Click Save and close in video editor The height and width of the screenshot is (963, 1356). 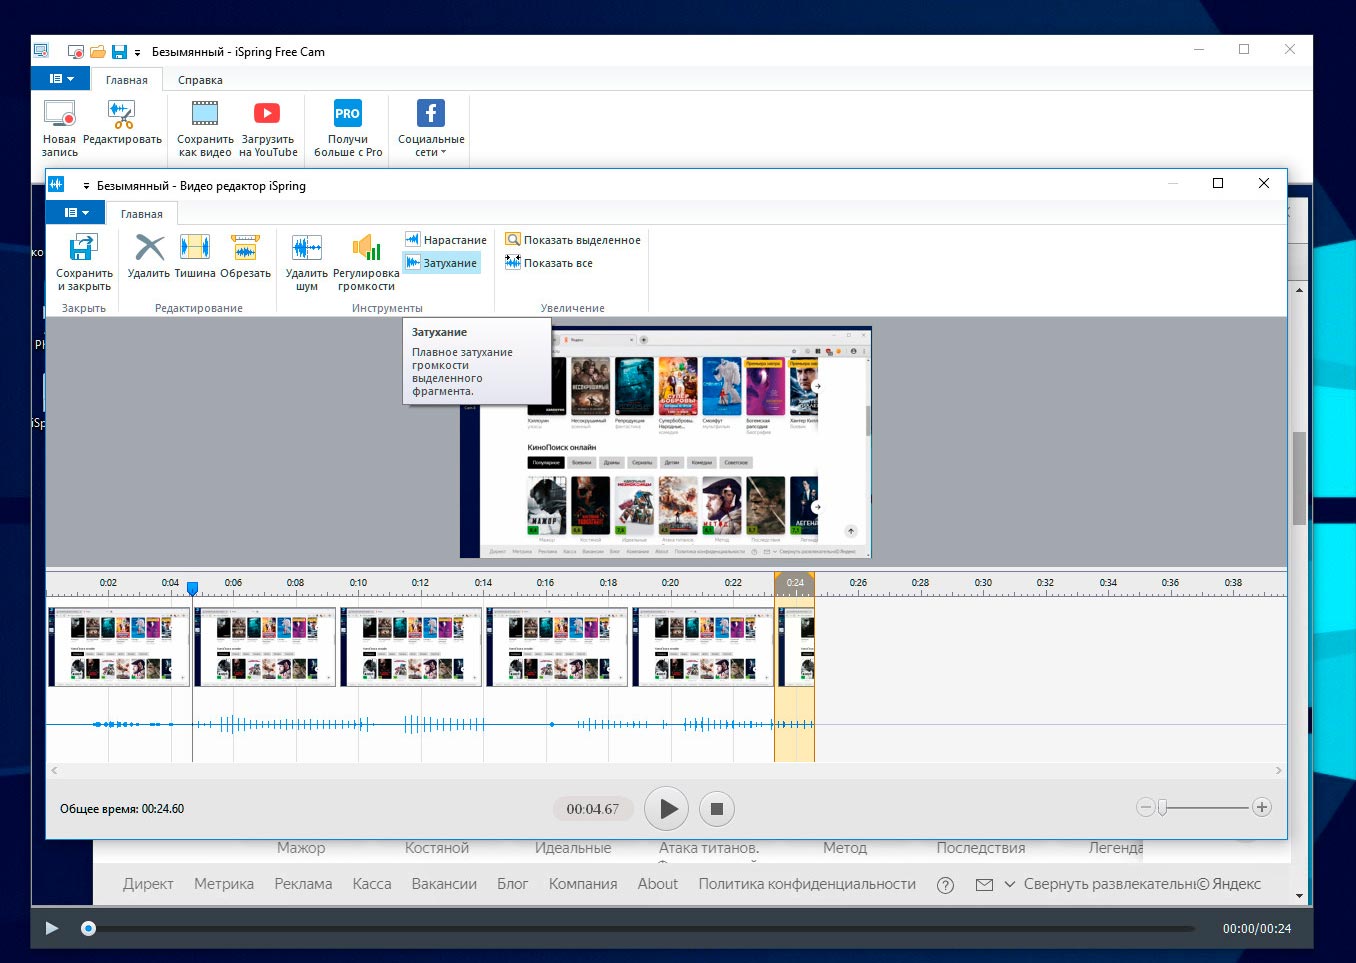84,262
